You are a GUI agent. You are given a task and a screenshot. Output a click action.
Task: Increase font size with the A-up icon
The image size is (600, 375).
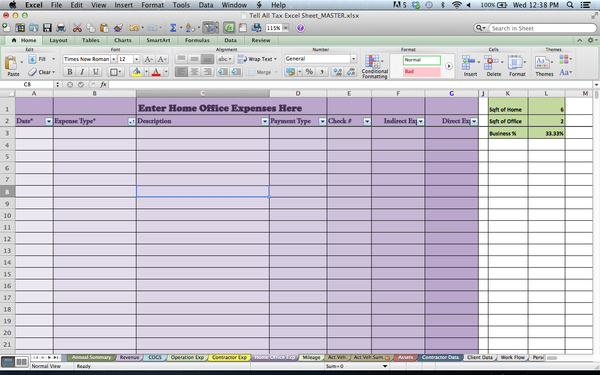tap(148, 59)
